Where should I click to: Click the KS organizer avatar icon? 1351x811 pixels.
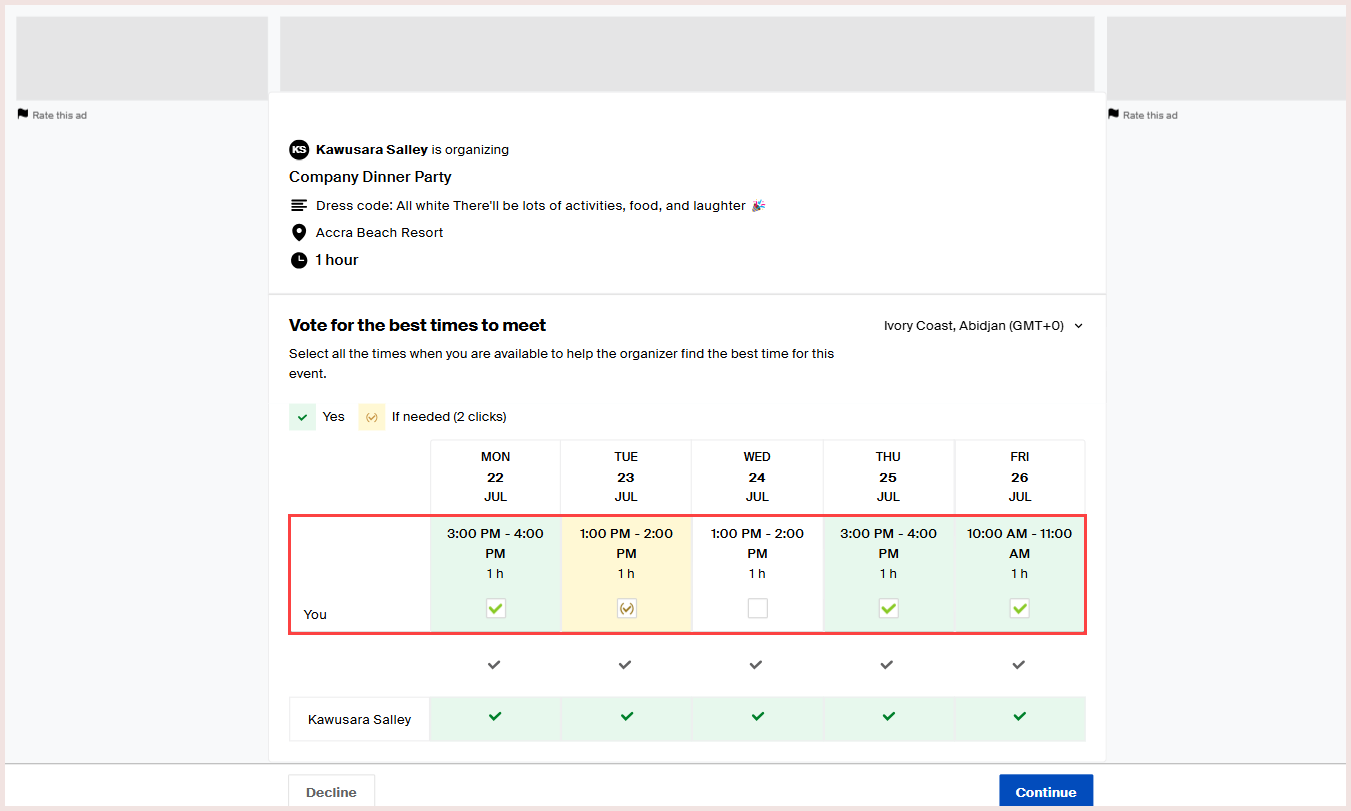(298, 150)
